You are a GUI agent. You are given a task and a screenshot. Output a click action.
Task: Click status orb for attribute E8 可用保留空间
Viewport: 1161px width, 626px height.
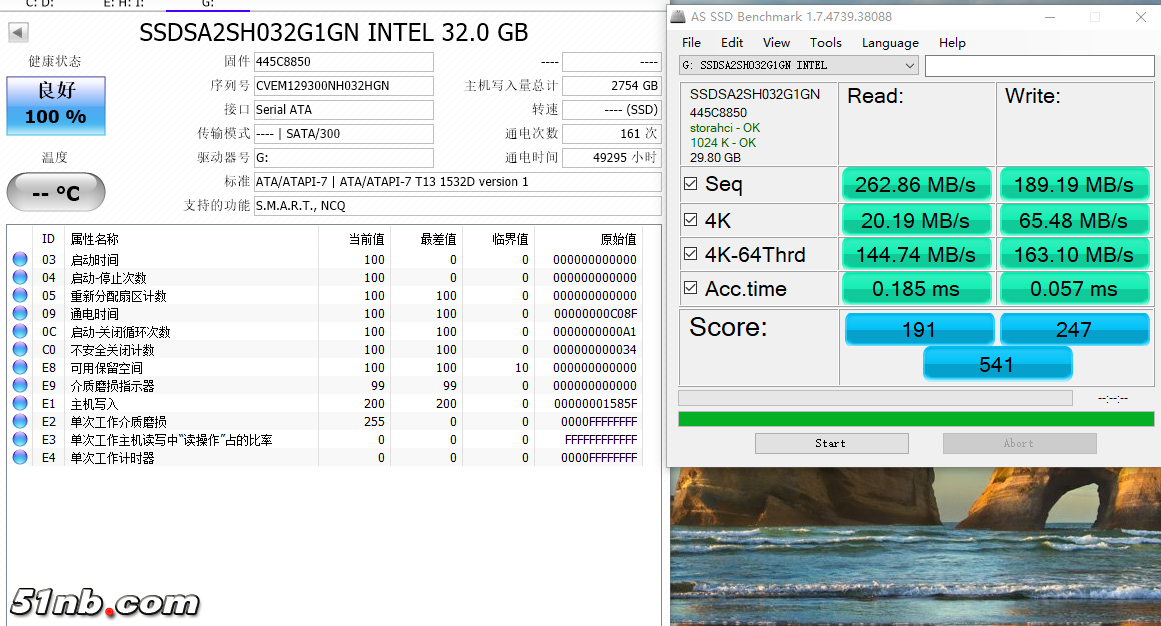[x=20, y=368]
